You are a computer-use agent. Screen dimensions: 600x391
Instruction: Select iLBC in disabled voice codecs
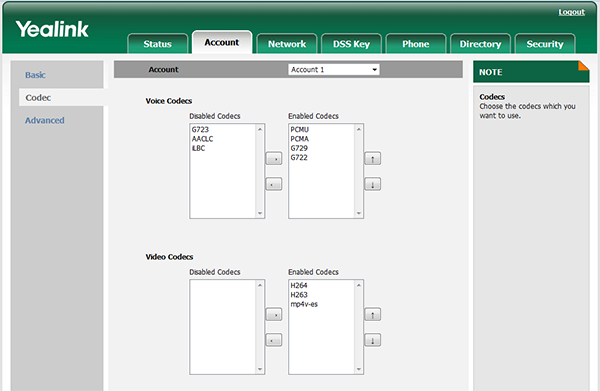(x=222, y=148)
